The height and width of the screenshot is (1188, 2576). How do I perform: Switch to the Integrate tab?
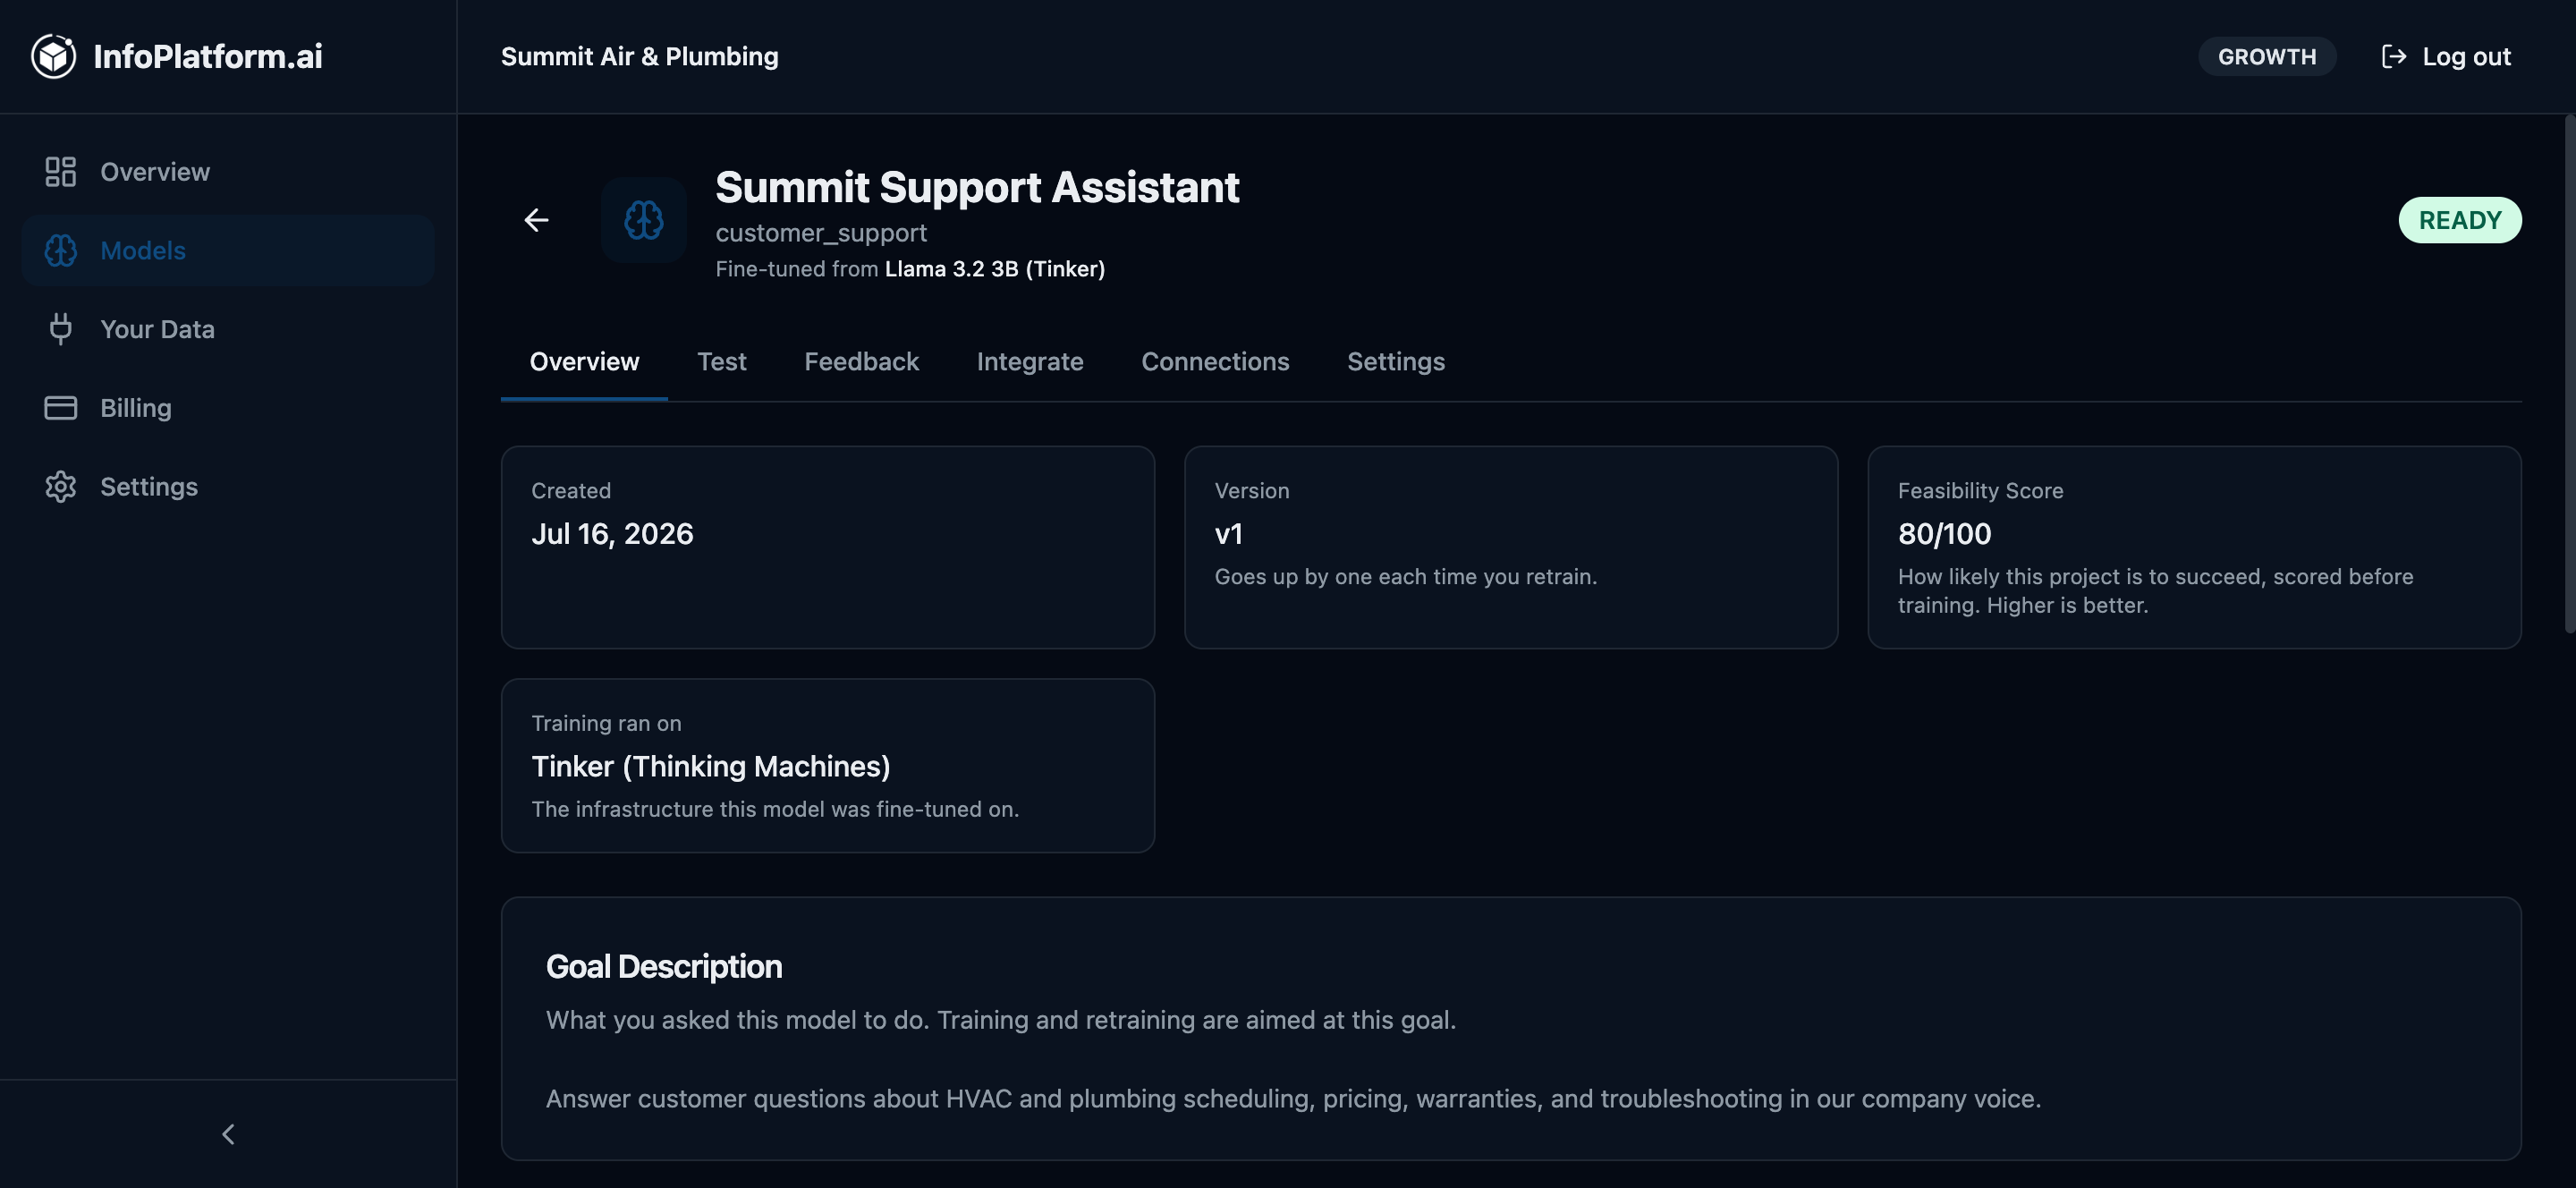(x=1030, y=362)
